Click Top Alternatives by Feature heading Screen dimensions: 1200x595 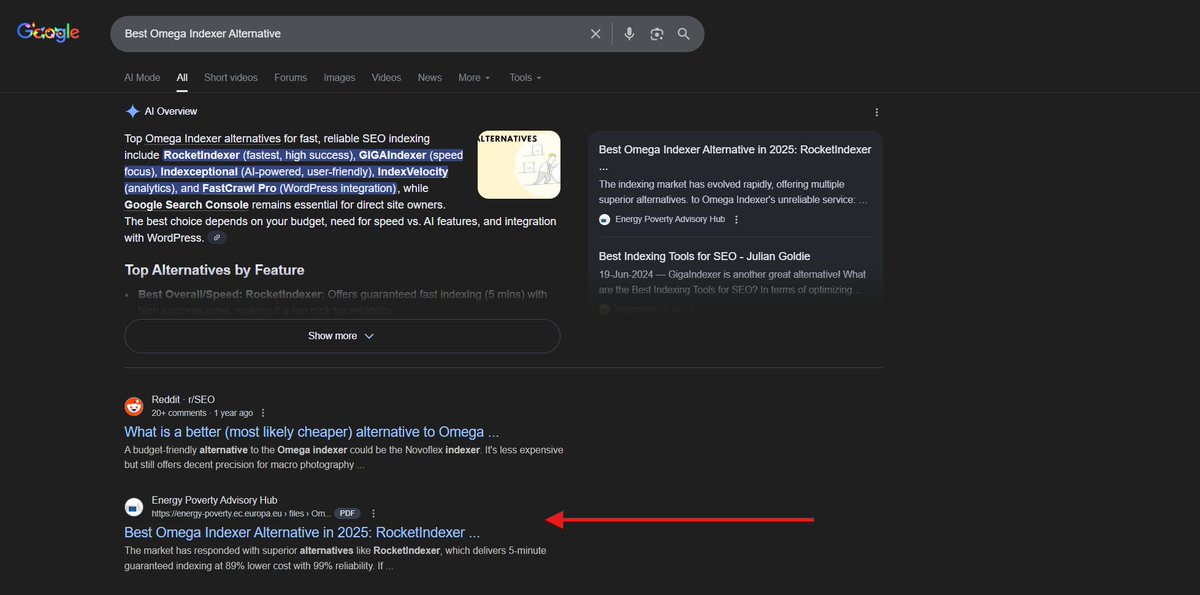(214, 270)
